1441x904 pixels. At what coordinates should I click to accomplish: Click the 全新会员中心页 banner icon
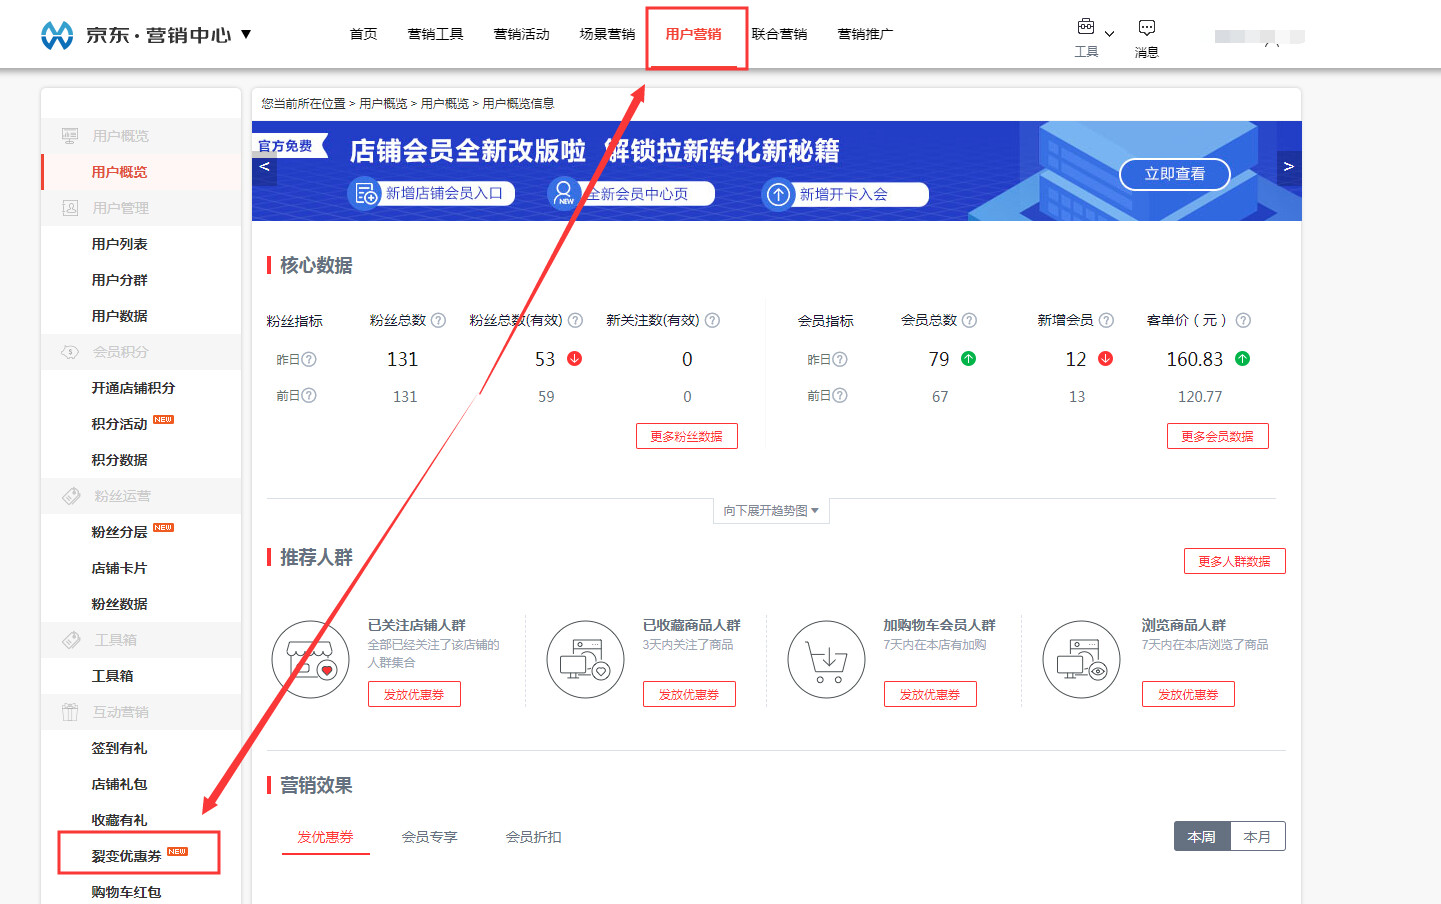click(x=565, y=193)
